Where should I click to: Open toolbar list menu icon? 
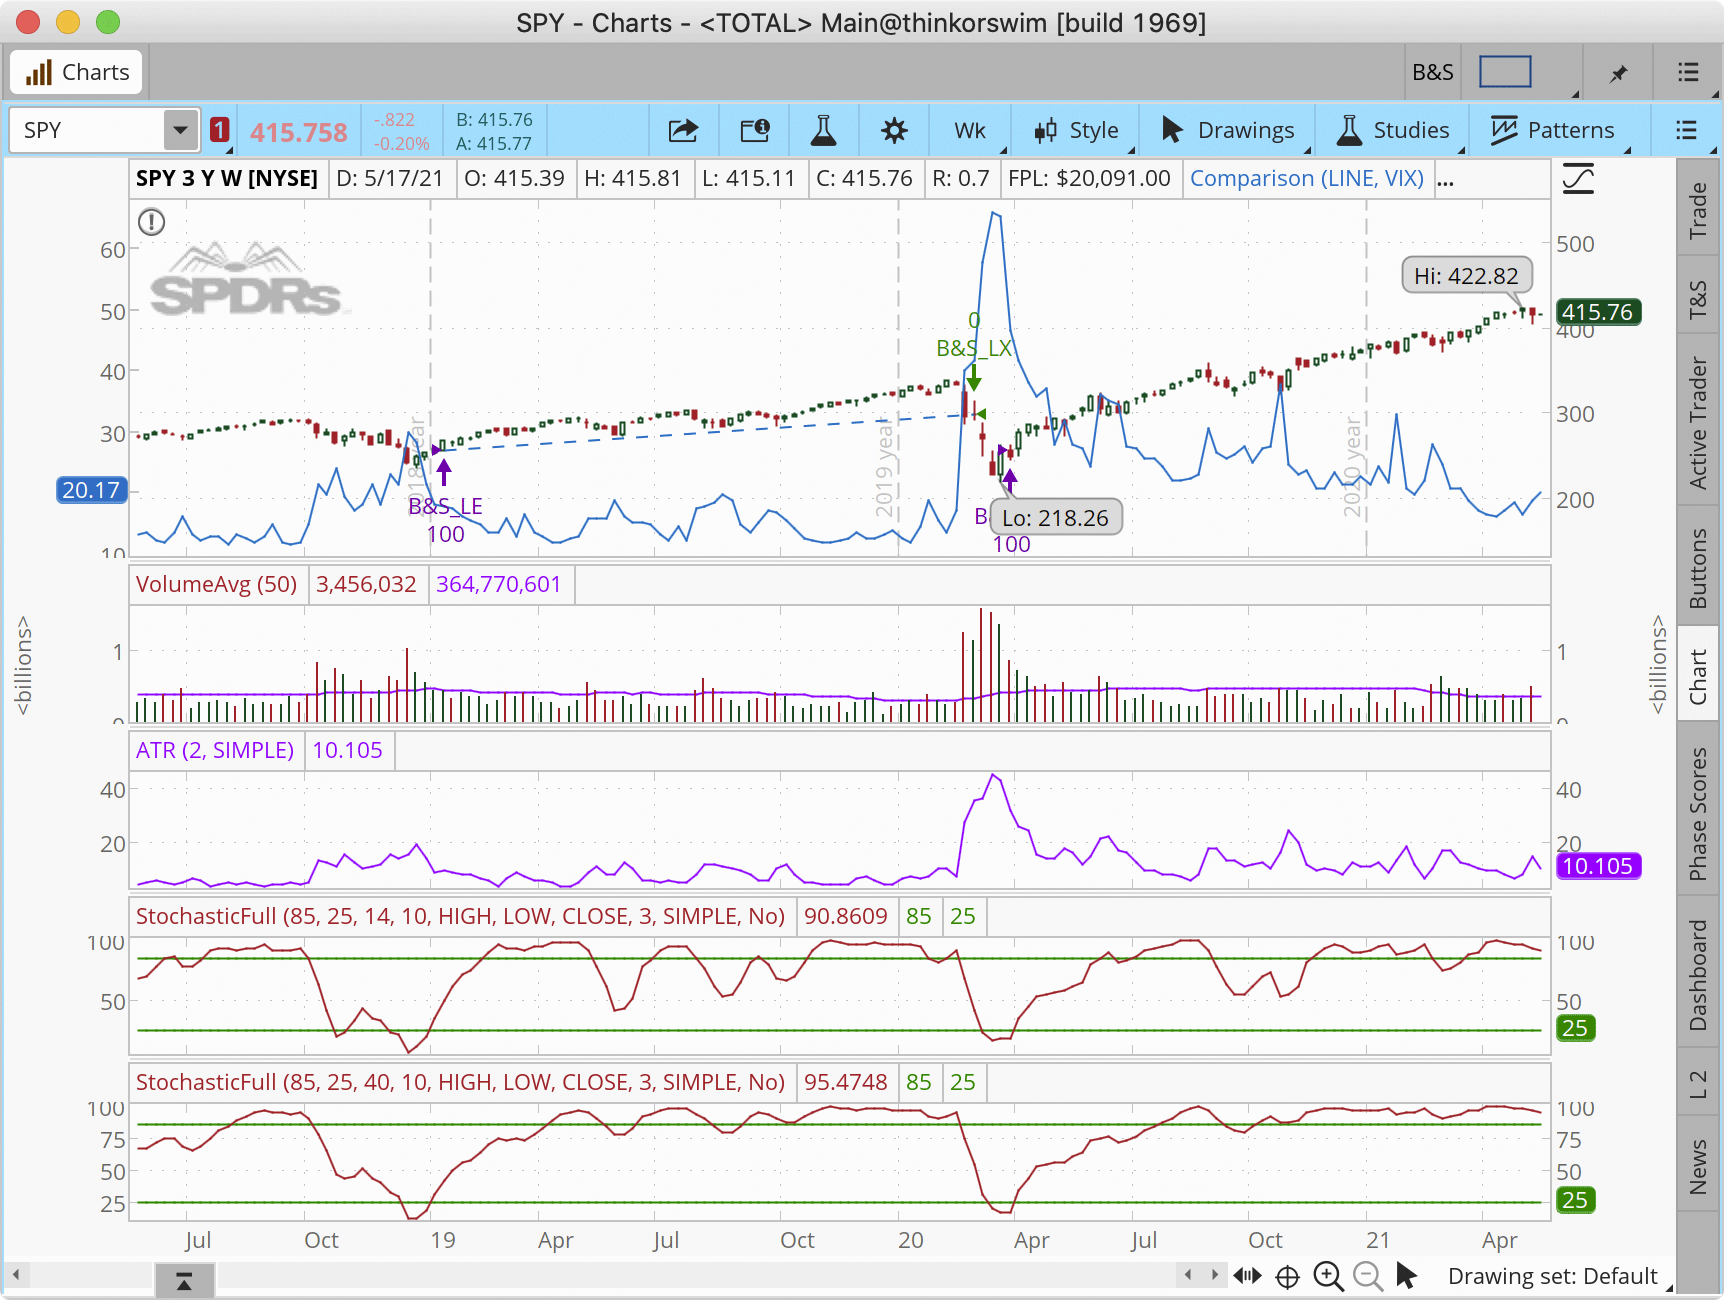[1686, 130]
